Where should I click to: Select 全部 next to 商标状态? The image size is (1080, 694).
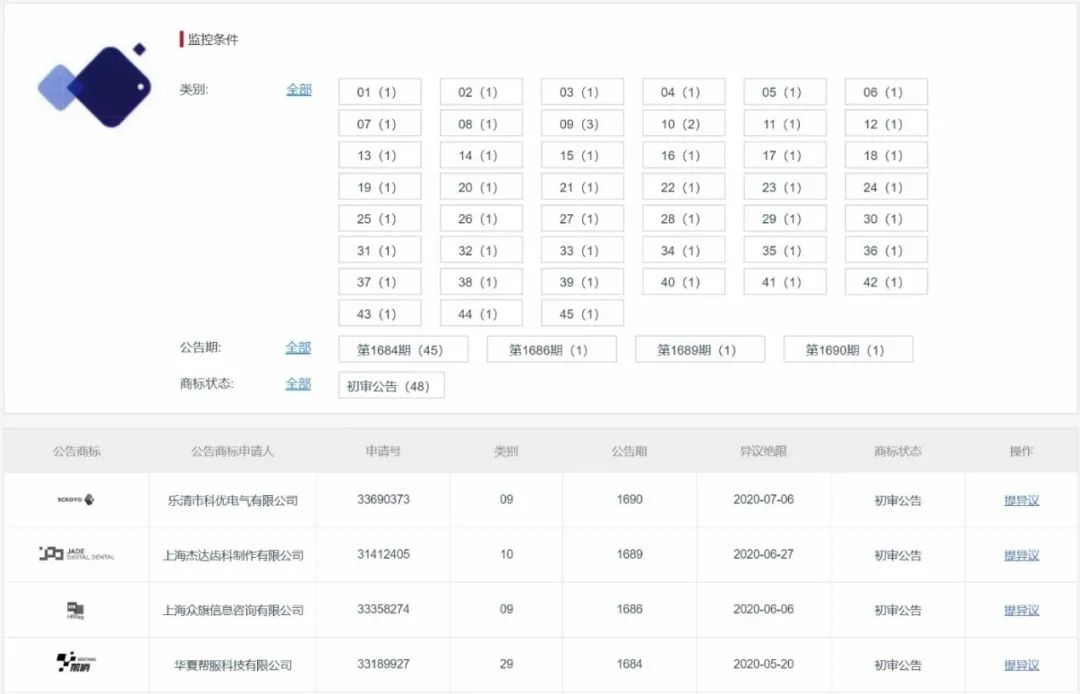(x=297, y=383)
